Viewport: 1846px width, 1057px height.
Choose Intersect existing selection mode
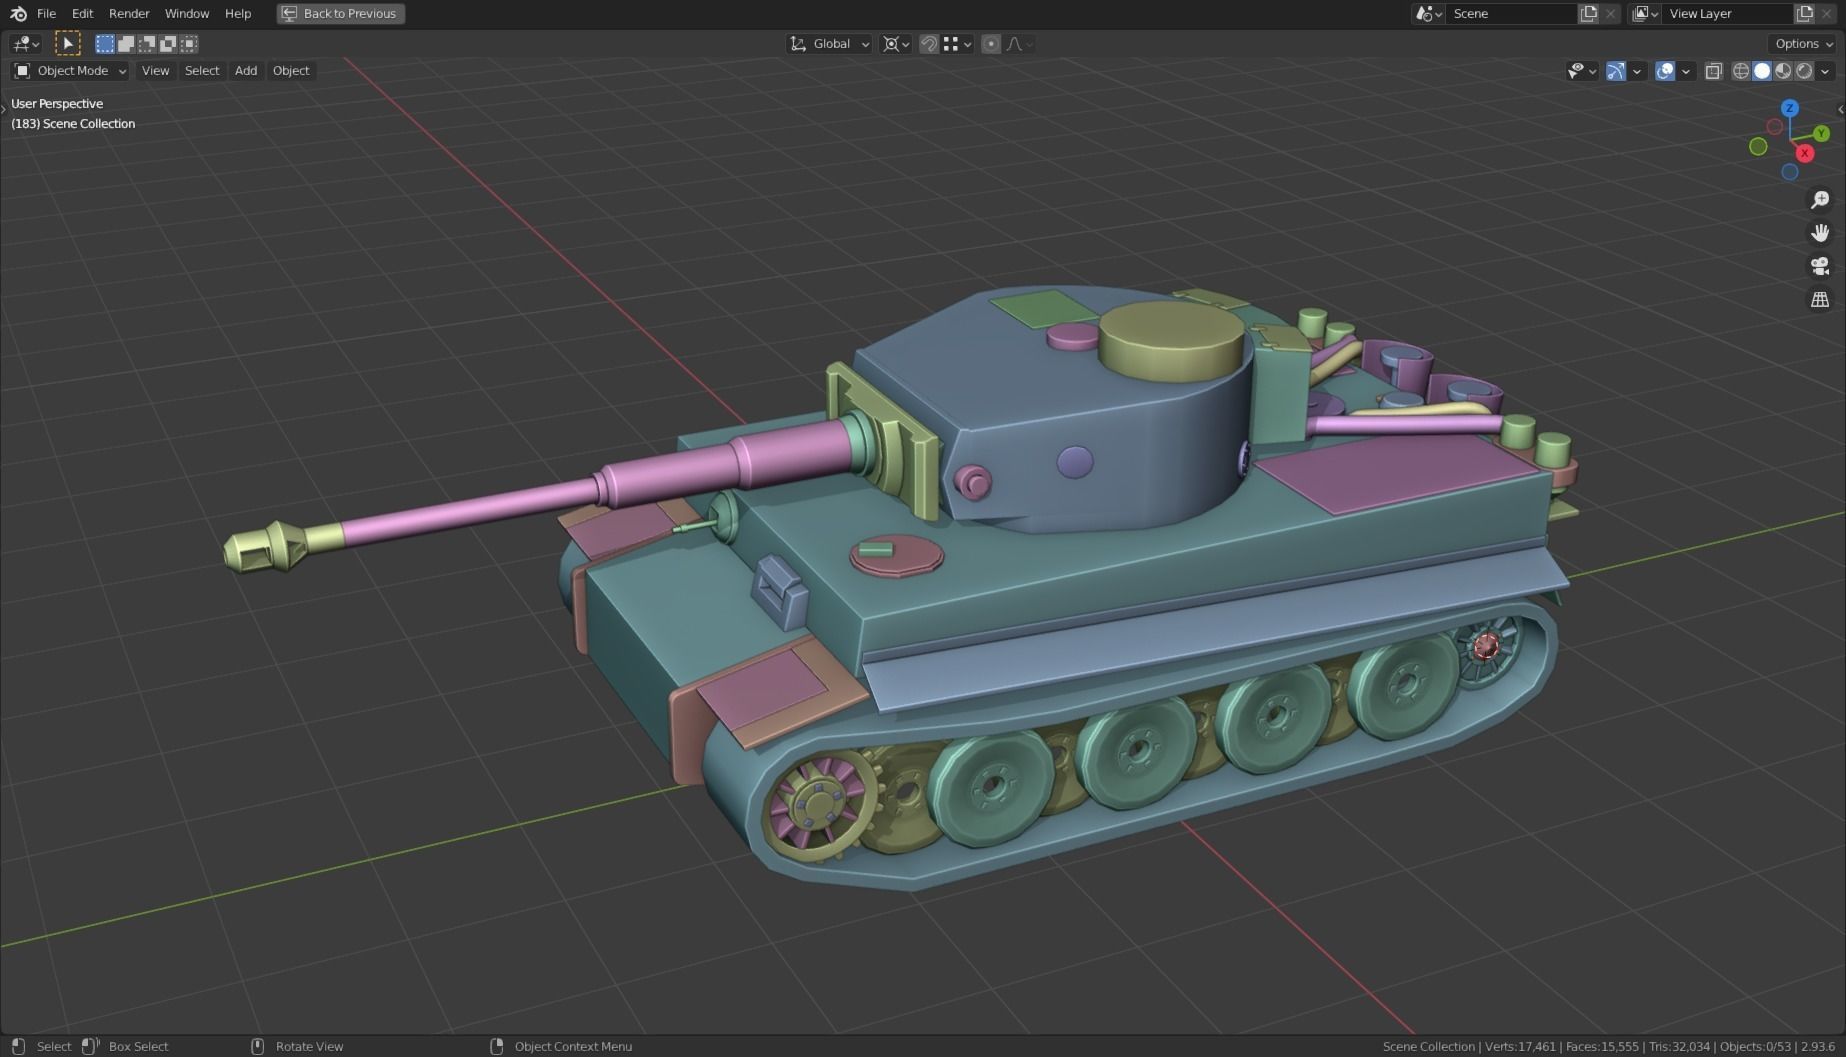[x=189, y=44]
